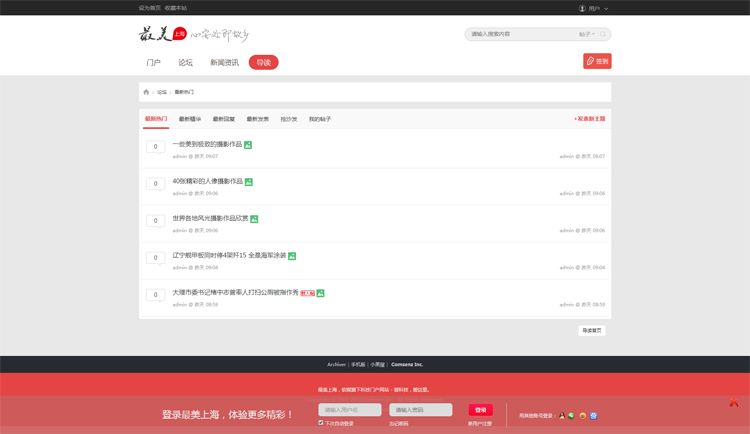This screenshot has height=434, width=750.
Task: Click reply count 0 of 世界各地风光摄影作品欣赏
Action: 155,220
